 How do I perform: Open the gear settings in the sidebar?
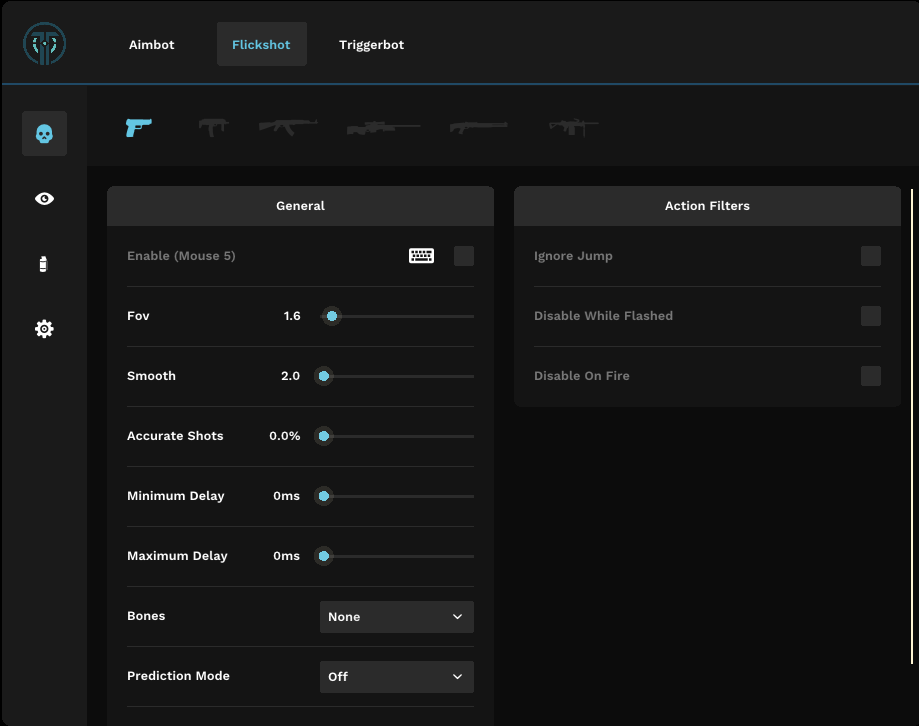click(44, 329)
